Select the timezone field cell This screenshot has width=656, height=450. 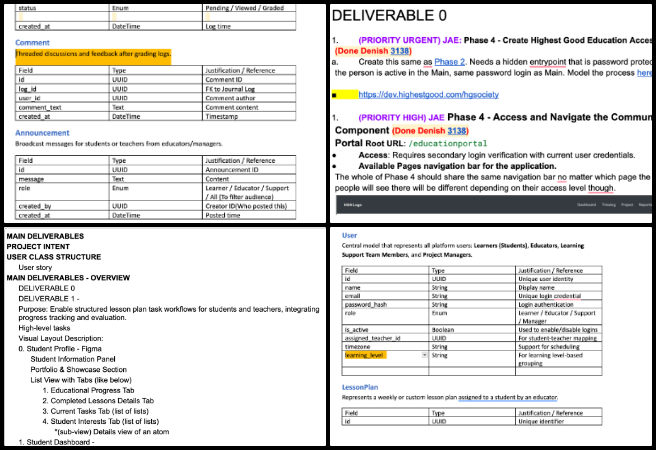point(385,347)
